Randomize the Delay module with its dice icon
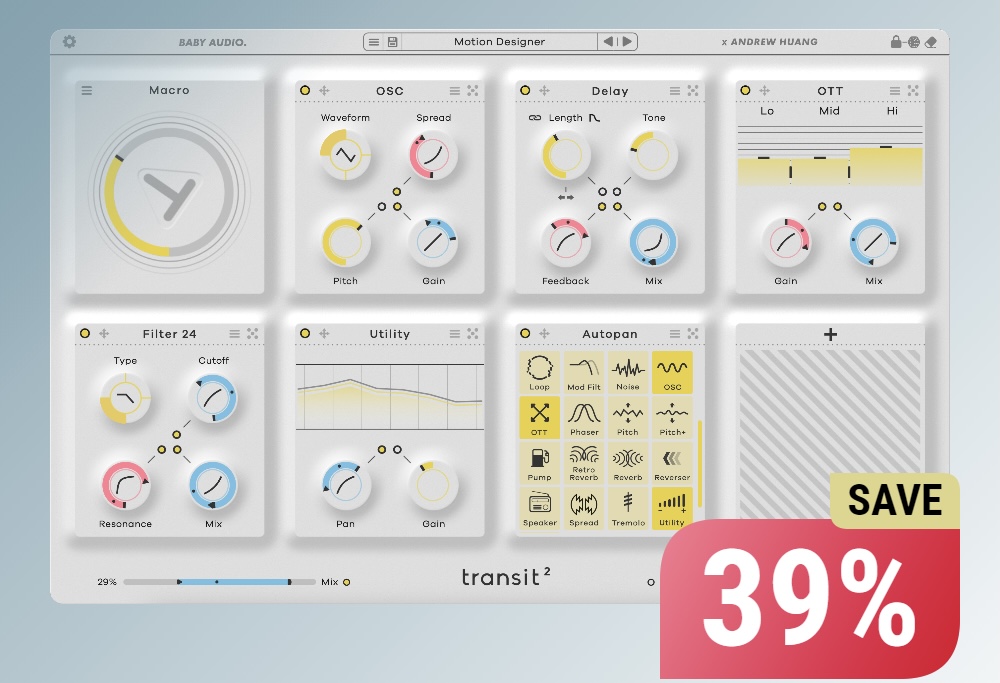1000x683 pixels. coord(693,91)
